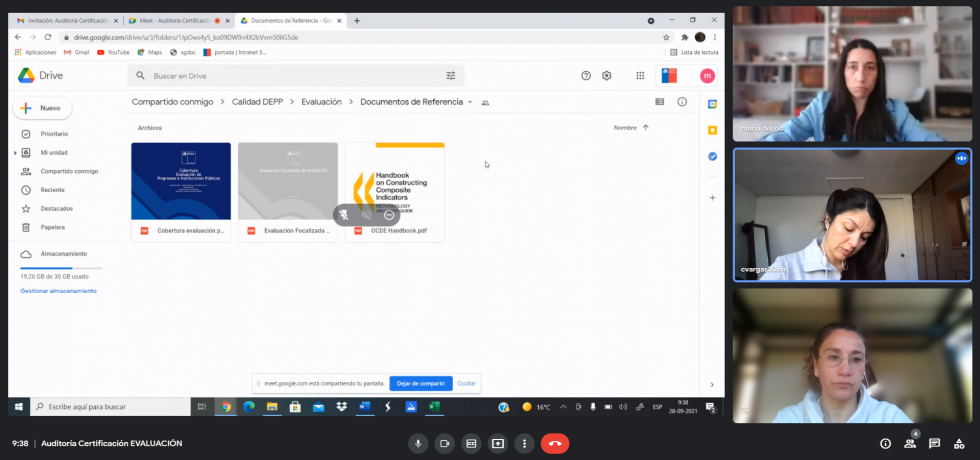Show Meet participants list icon

(x=910, y=444)
